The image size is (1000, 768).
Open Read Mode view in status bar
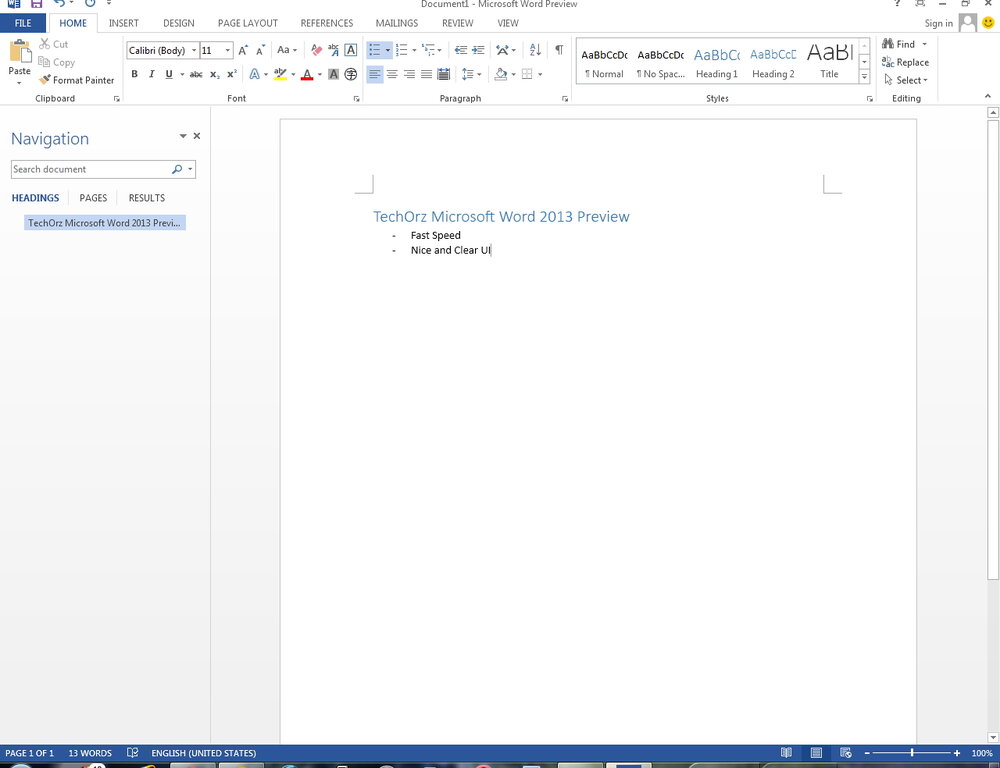[786, 753]
